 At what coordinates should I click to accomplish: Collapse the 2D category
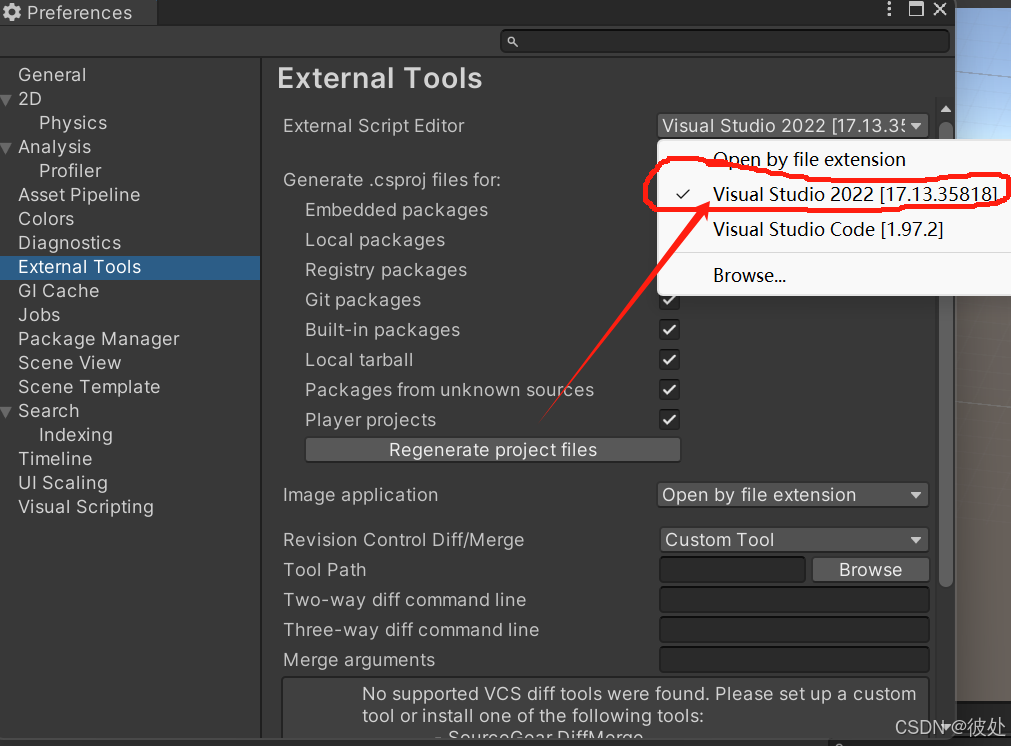click(x=6, y=100)
